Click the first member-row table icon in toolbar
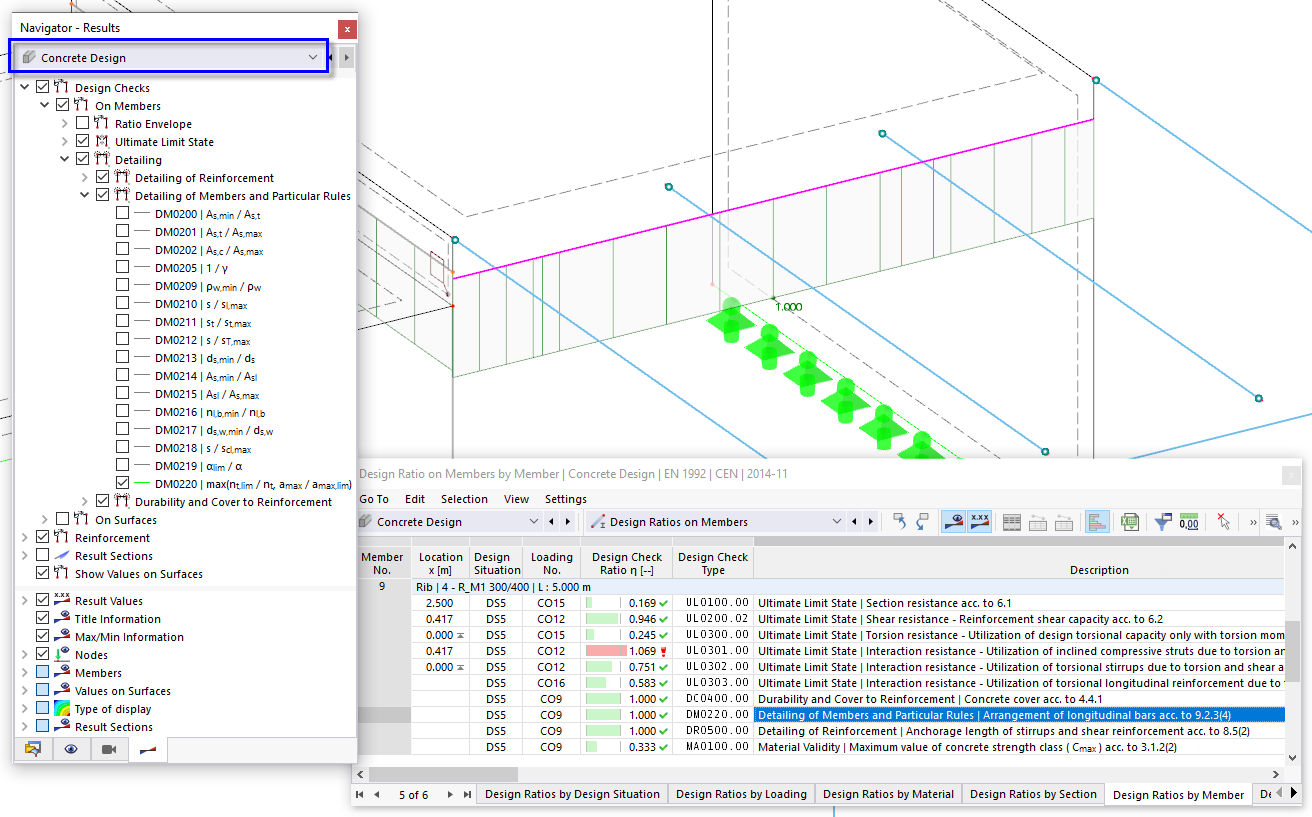 1038,521
